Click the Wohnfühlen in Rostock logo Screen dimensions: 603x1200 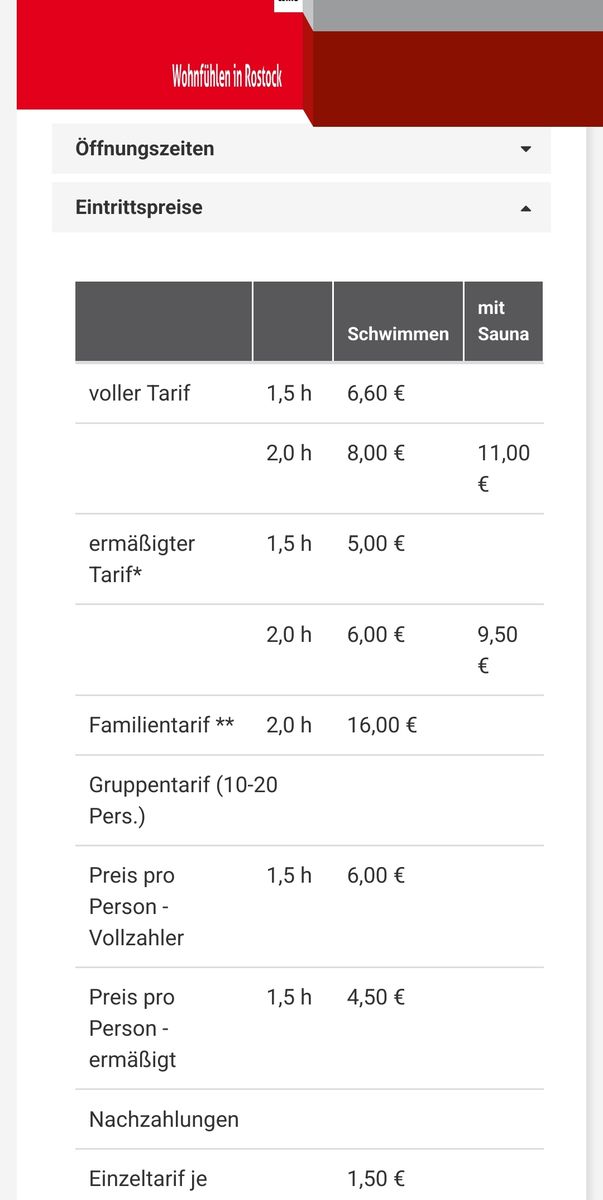(x=226, y=77)
